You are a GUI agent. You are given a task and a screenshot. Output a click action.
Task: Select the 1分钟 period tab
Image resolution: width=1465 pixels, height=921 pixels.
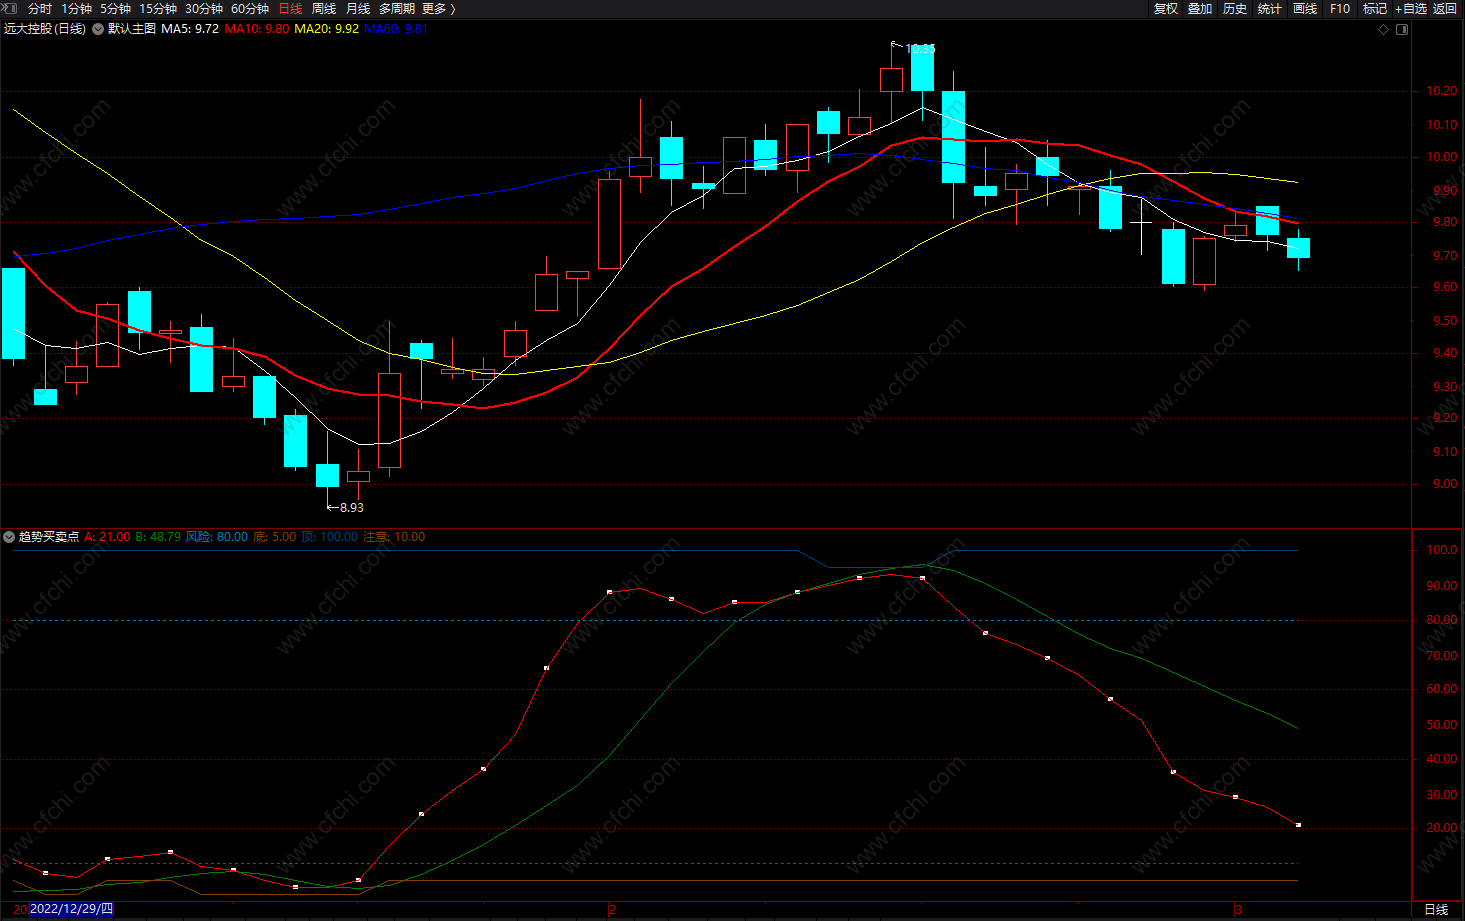coord(76,8)
